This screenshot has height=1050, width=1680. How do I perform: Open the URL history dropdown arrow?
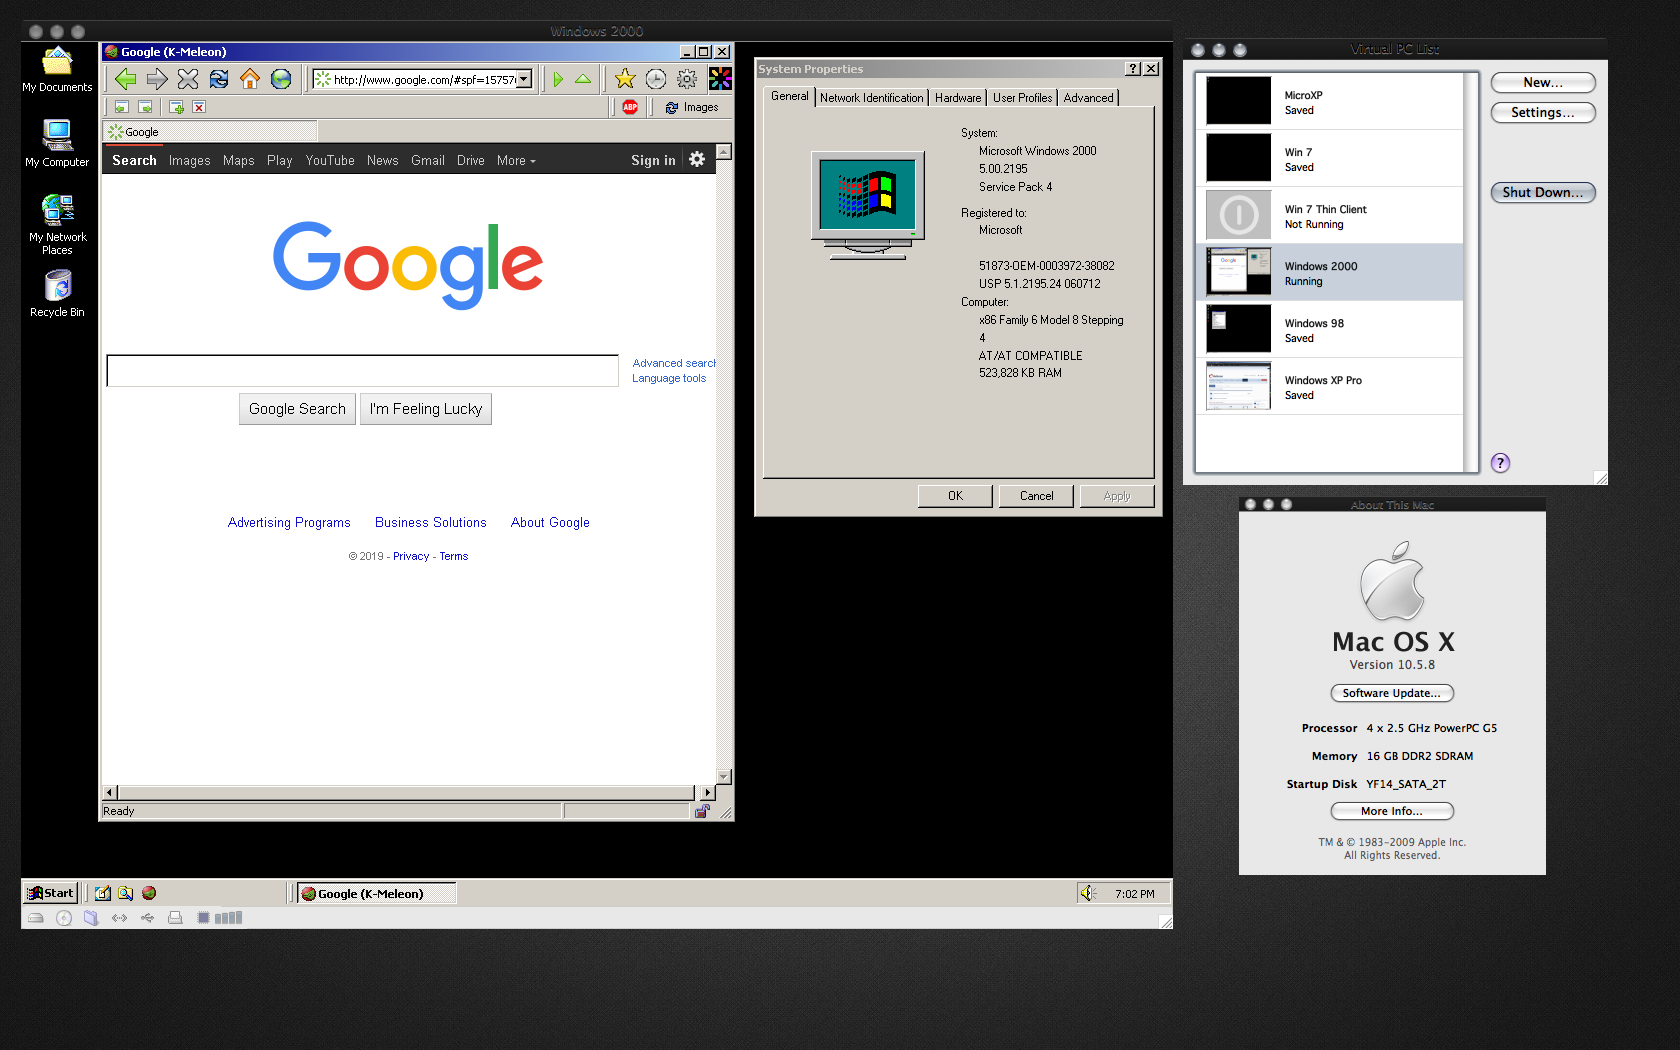524,79
